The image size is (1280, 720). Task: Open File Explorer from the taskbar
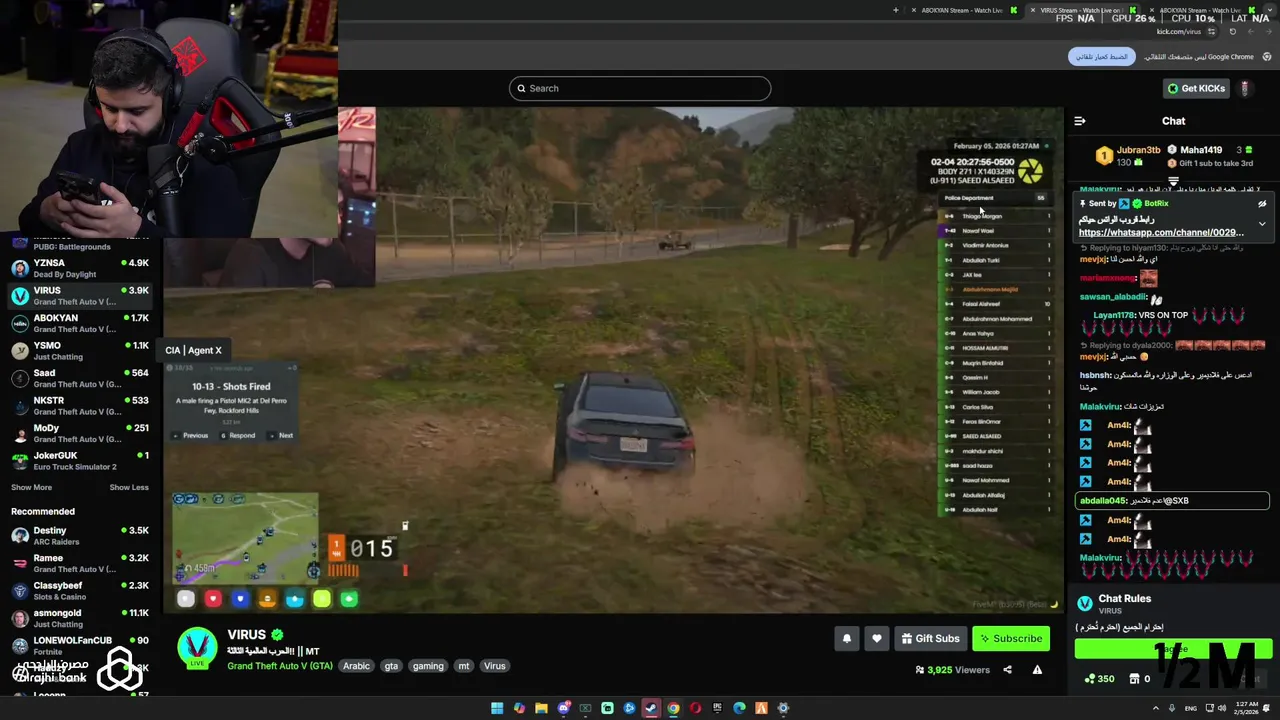pos(541,708)
